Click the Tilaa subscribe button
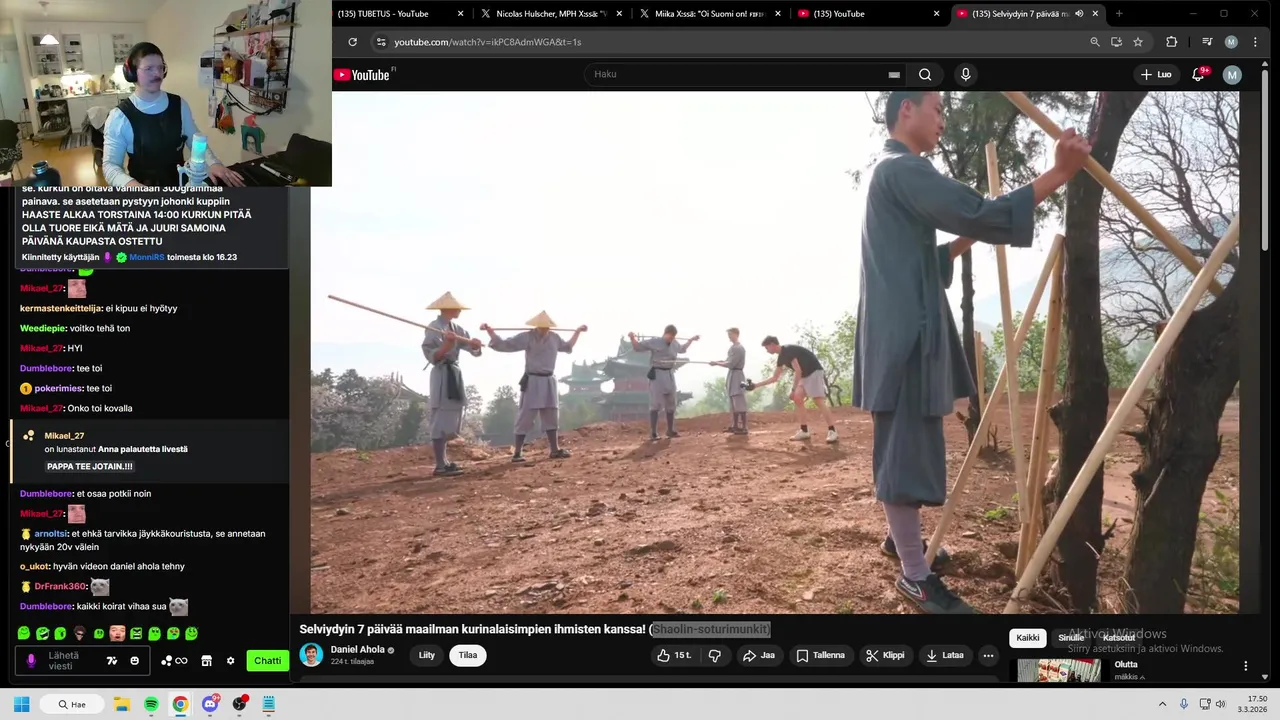Screen dimensions: 1280x720 click(468, 655)
